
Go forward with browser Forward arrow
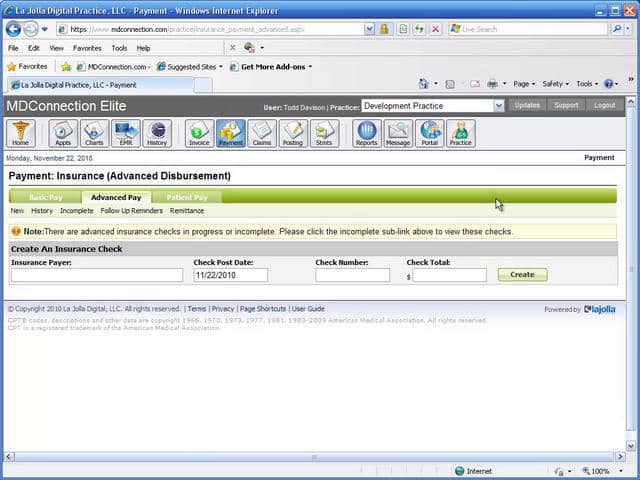[31, 29]
